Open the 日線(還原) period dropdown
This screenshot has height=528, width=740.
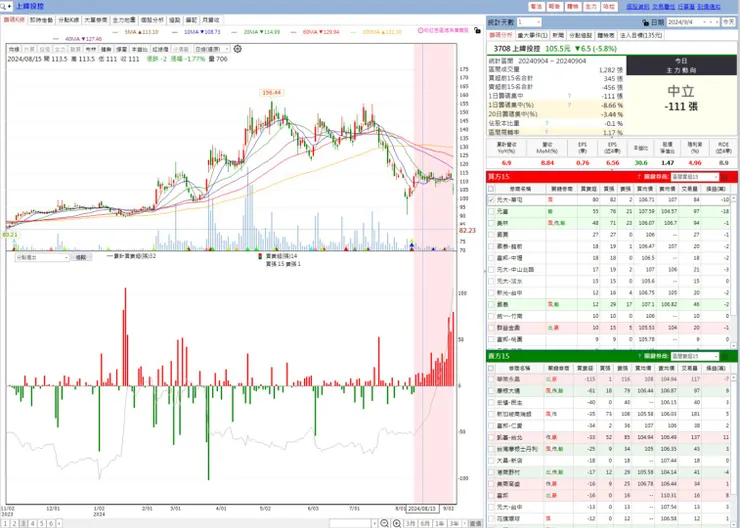pyautogui.click(x=212, y=49)
